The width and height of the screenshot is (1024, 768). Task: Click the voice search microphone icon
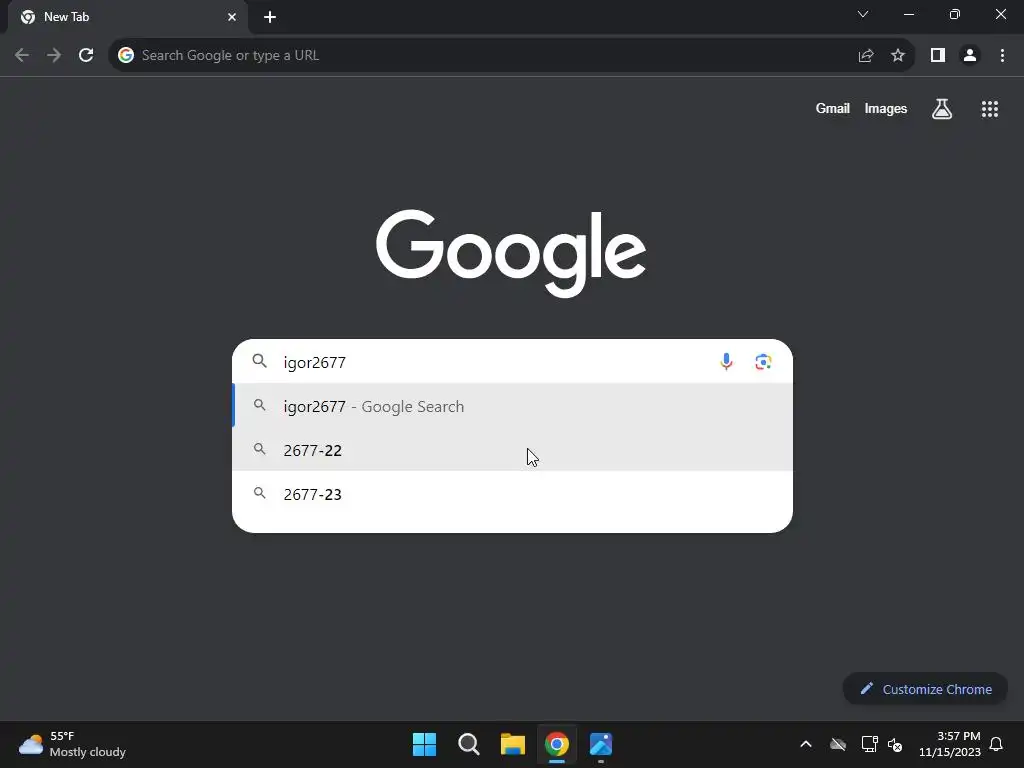[x=726, y=362]
